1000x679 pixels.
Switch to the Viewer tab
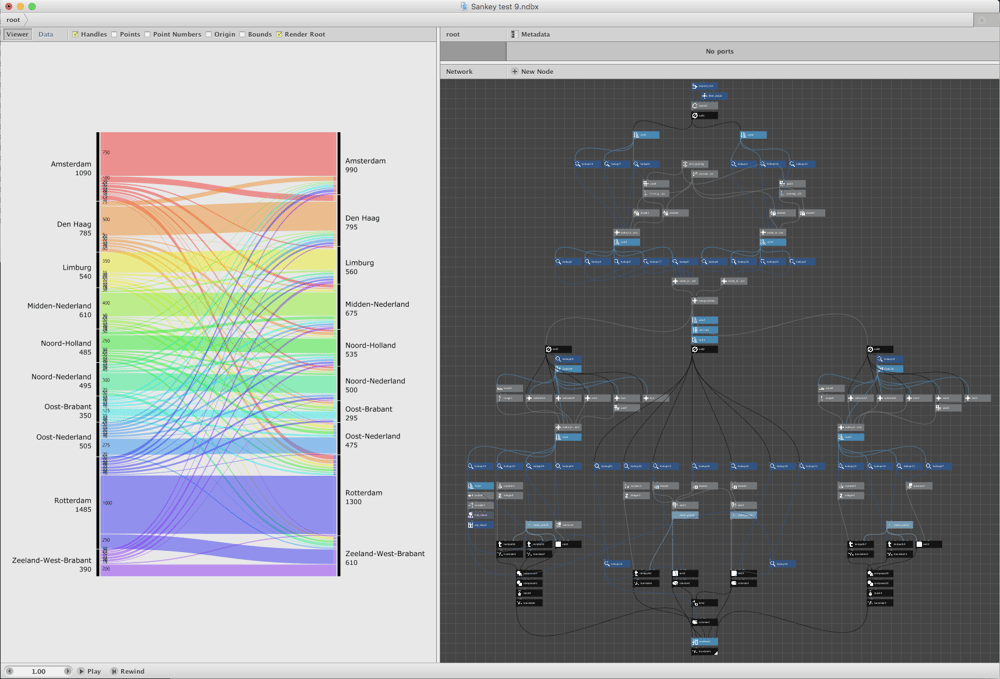[x=17, y=34]
